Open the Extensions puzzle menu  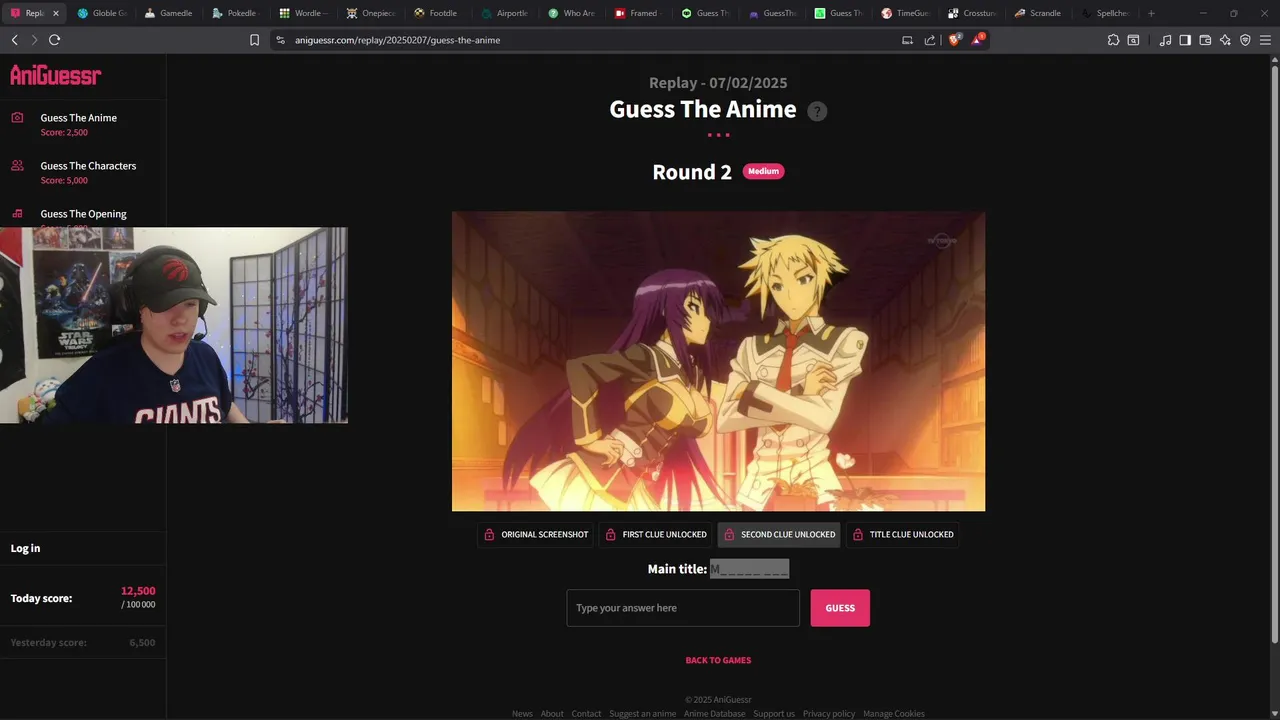click(x=1113, y=40)
